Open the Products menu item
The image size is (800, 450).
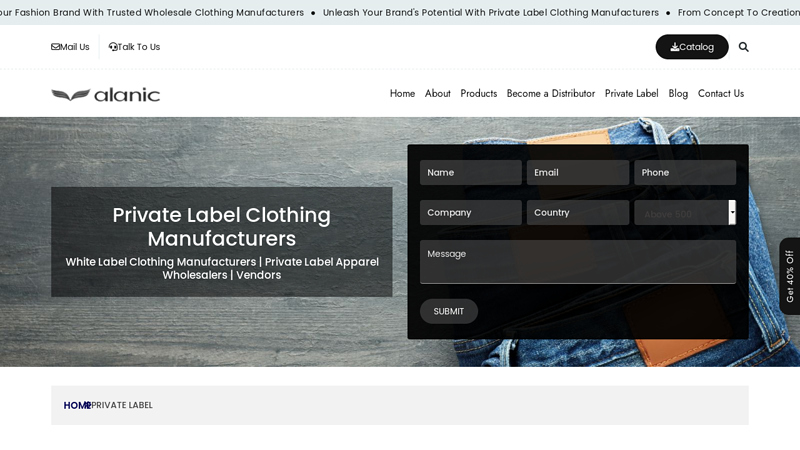(479, 93)
